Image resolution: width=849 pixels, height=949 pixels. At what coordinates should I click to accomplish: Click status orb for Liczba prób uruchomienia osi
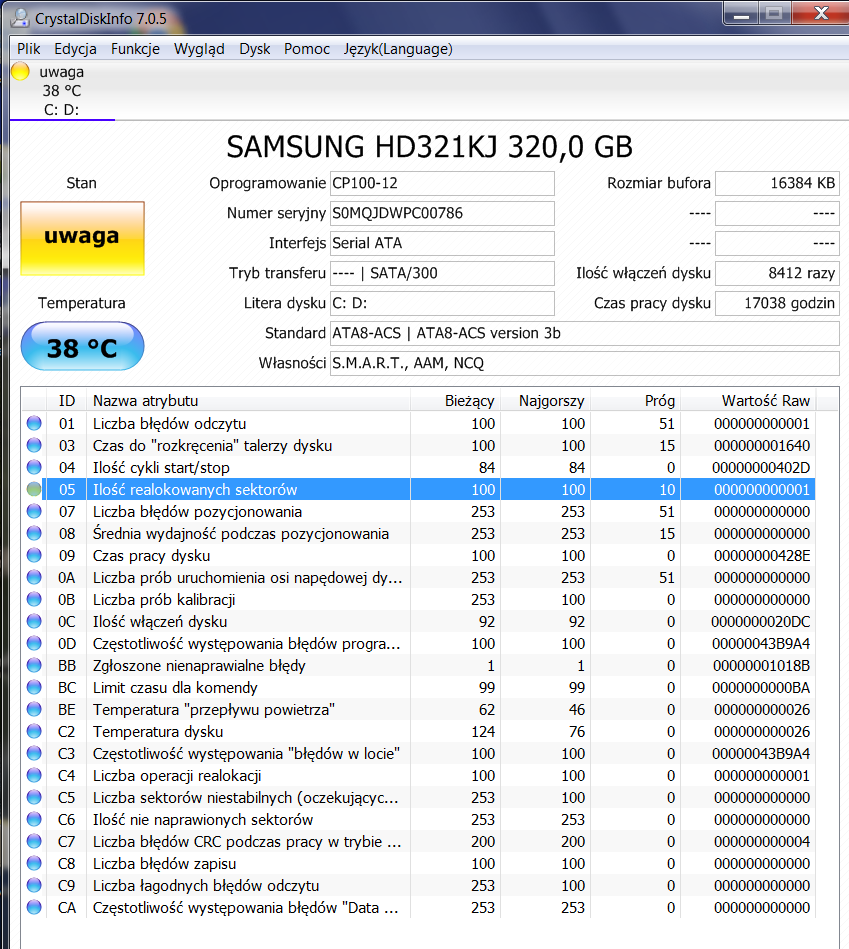pyautogui.click(x=34, y=577)
